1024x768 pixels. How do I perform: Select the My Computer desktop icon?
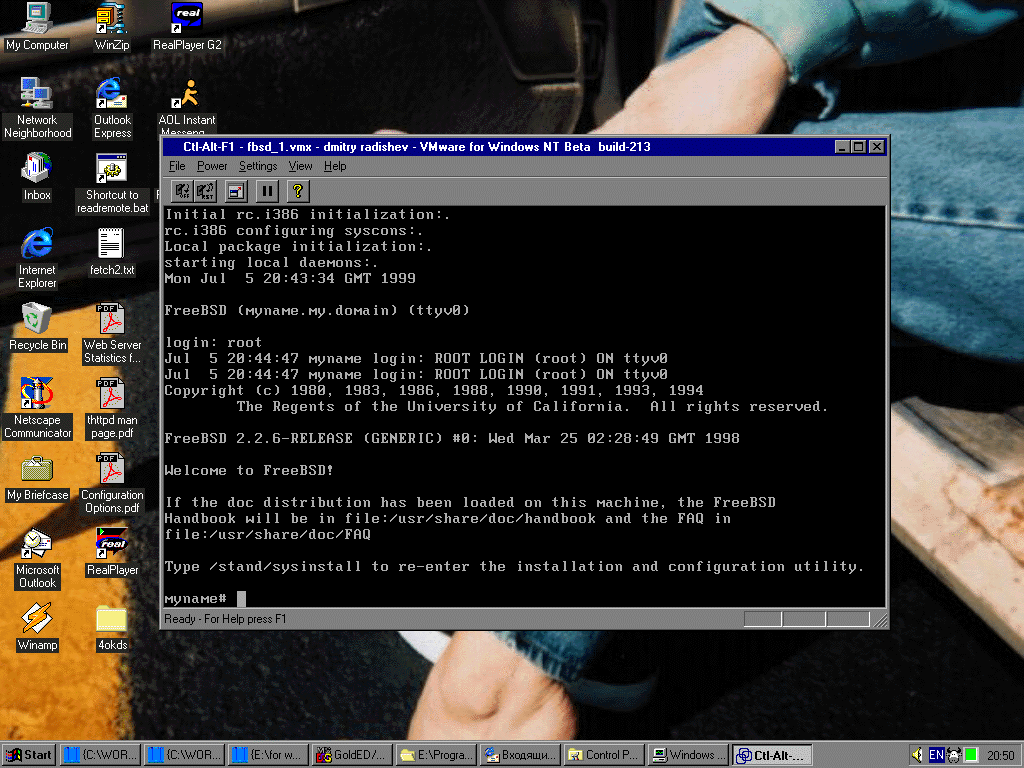click(x=37, y=27)
